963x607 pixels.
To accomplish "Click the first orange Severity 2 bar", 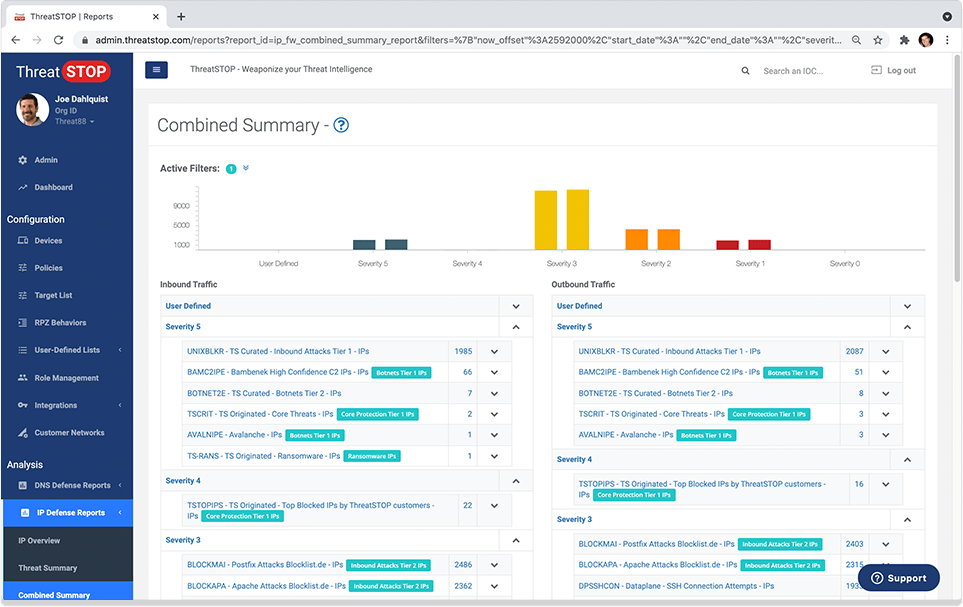I will 637,240.
